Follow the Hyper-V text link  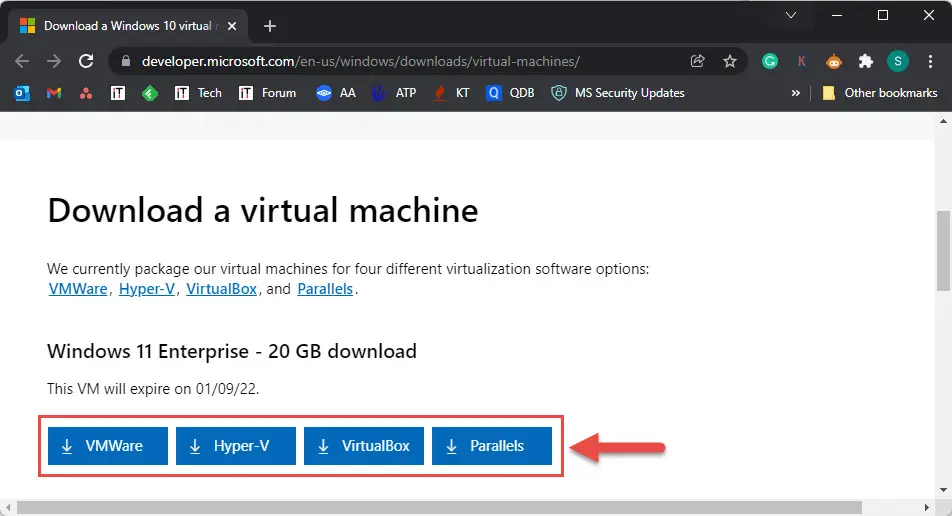pos(147,289)
